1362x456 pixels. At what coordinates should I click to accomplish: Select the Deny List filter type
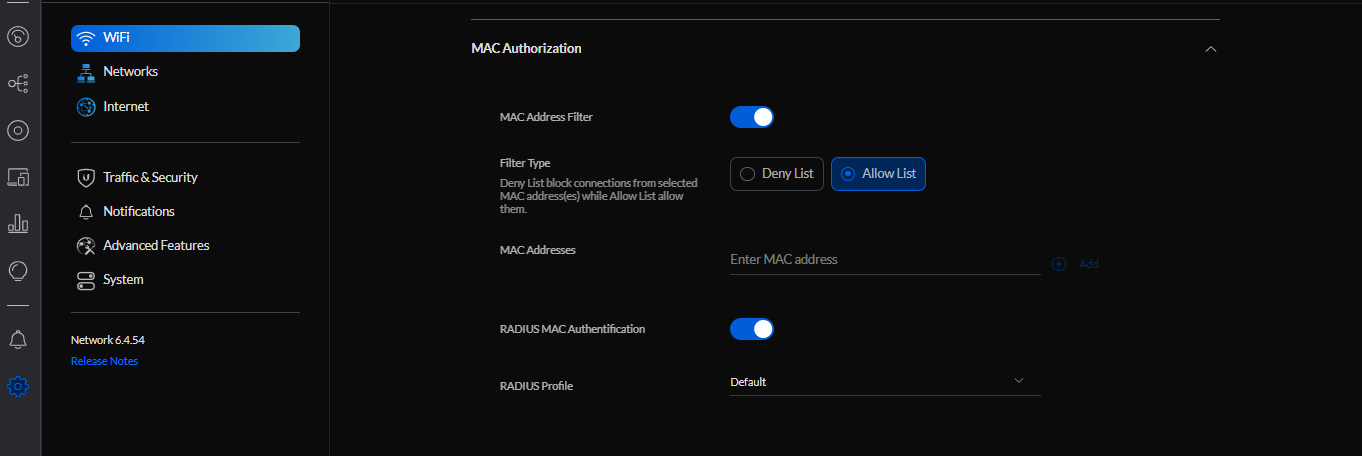[777, 174]
